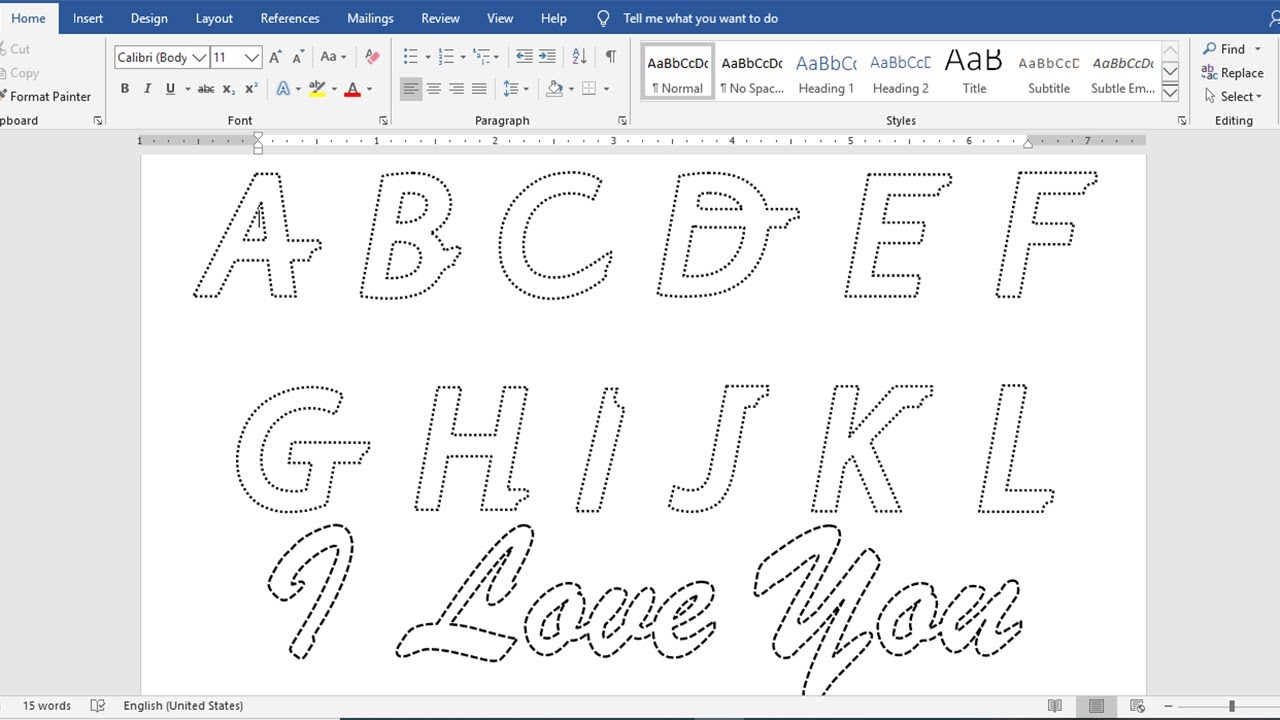Click the Format Painter tool
The width and height of the screenshot is (1280, 720).
point(45,96)
